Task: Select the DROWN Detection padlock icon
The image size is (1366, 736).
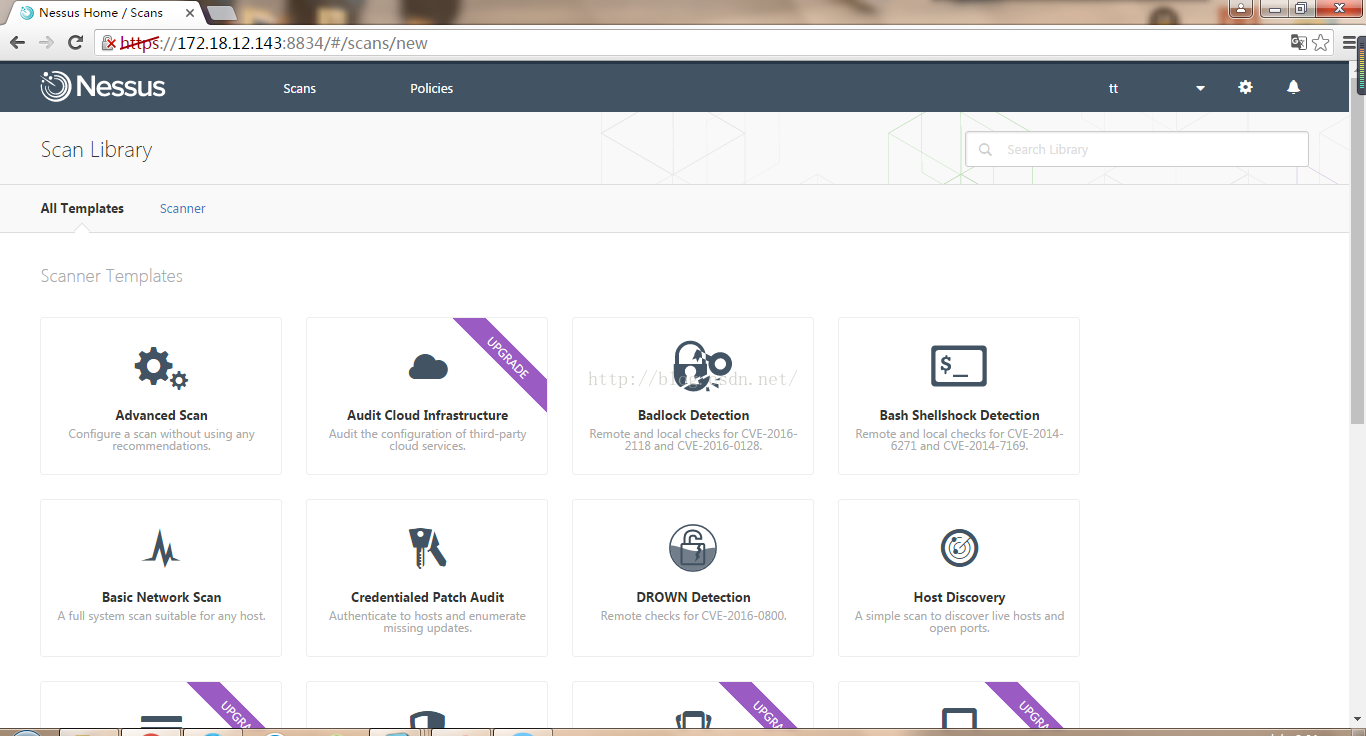Action: 693,548
